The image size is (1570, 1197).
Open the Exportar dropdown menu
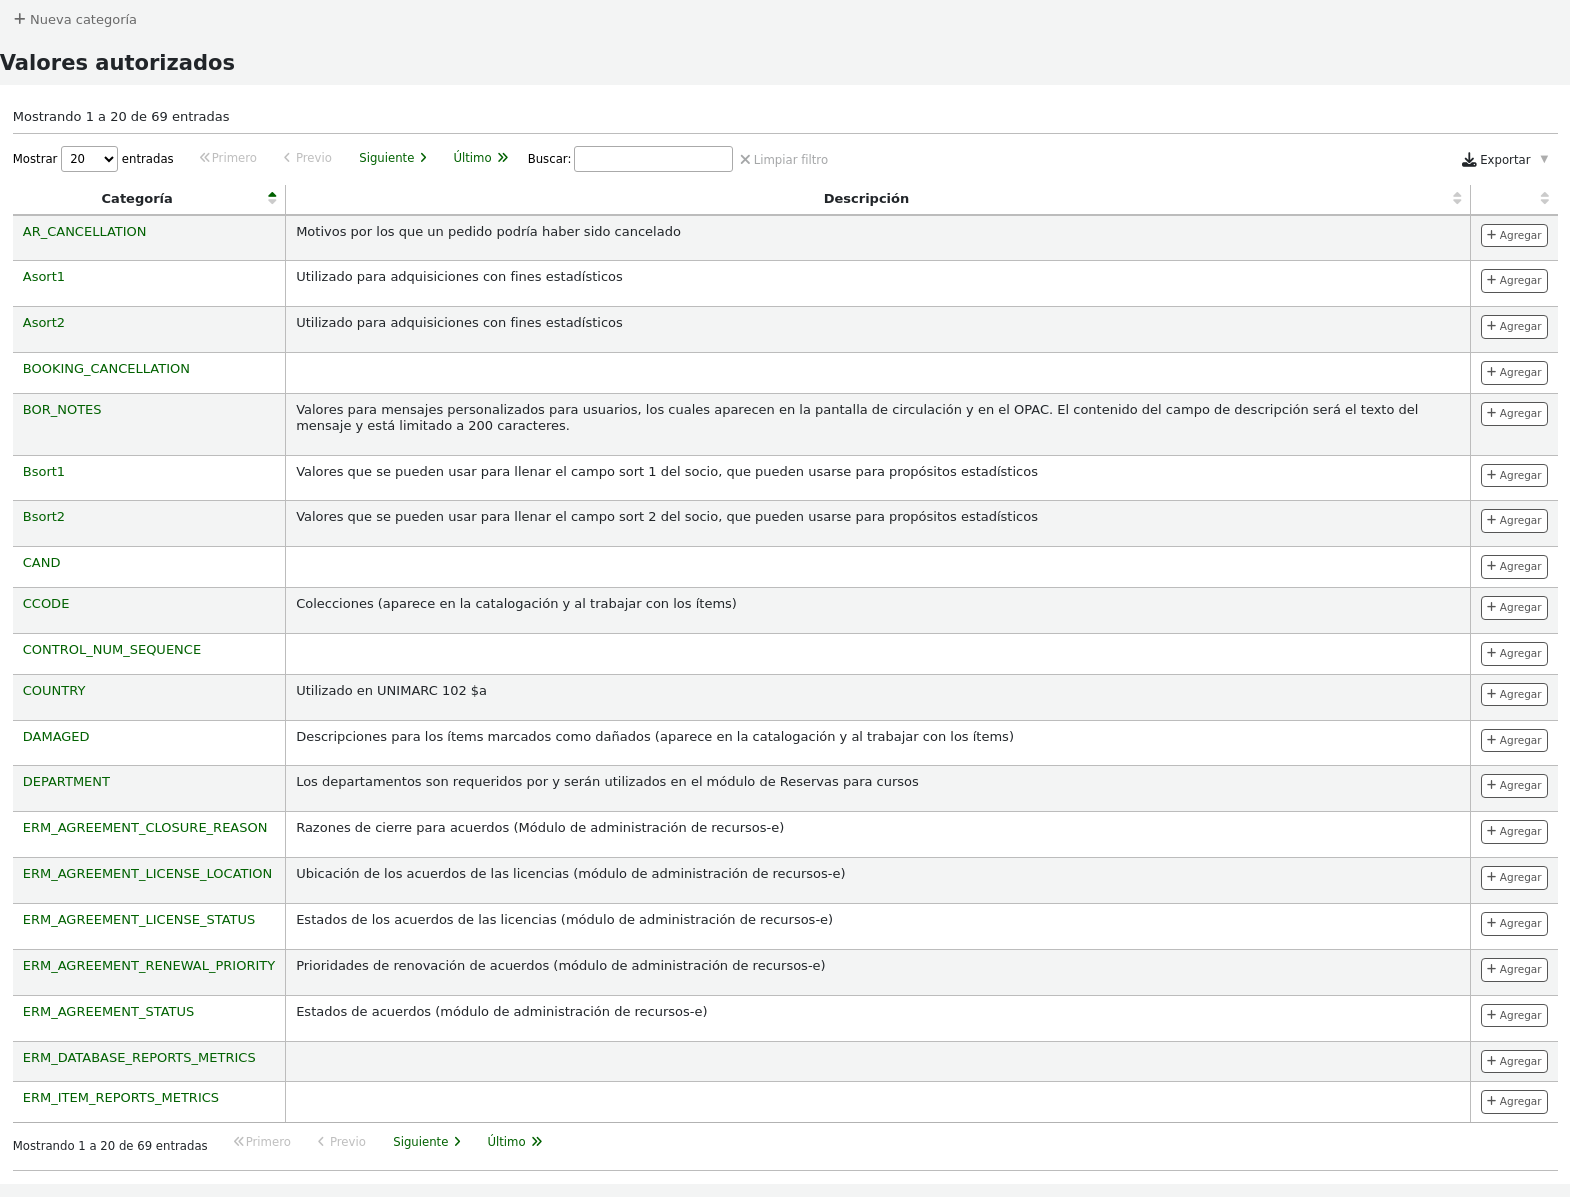coord(1504,160)
